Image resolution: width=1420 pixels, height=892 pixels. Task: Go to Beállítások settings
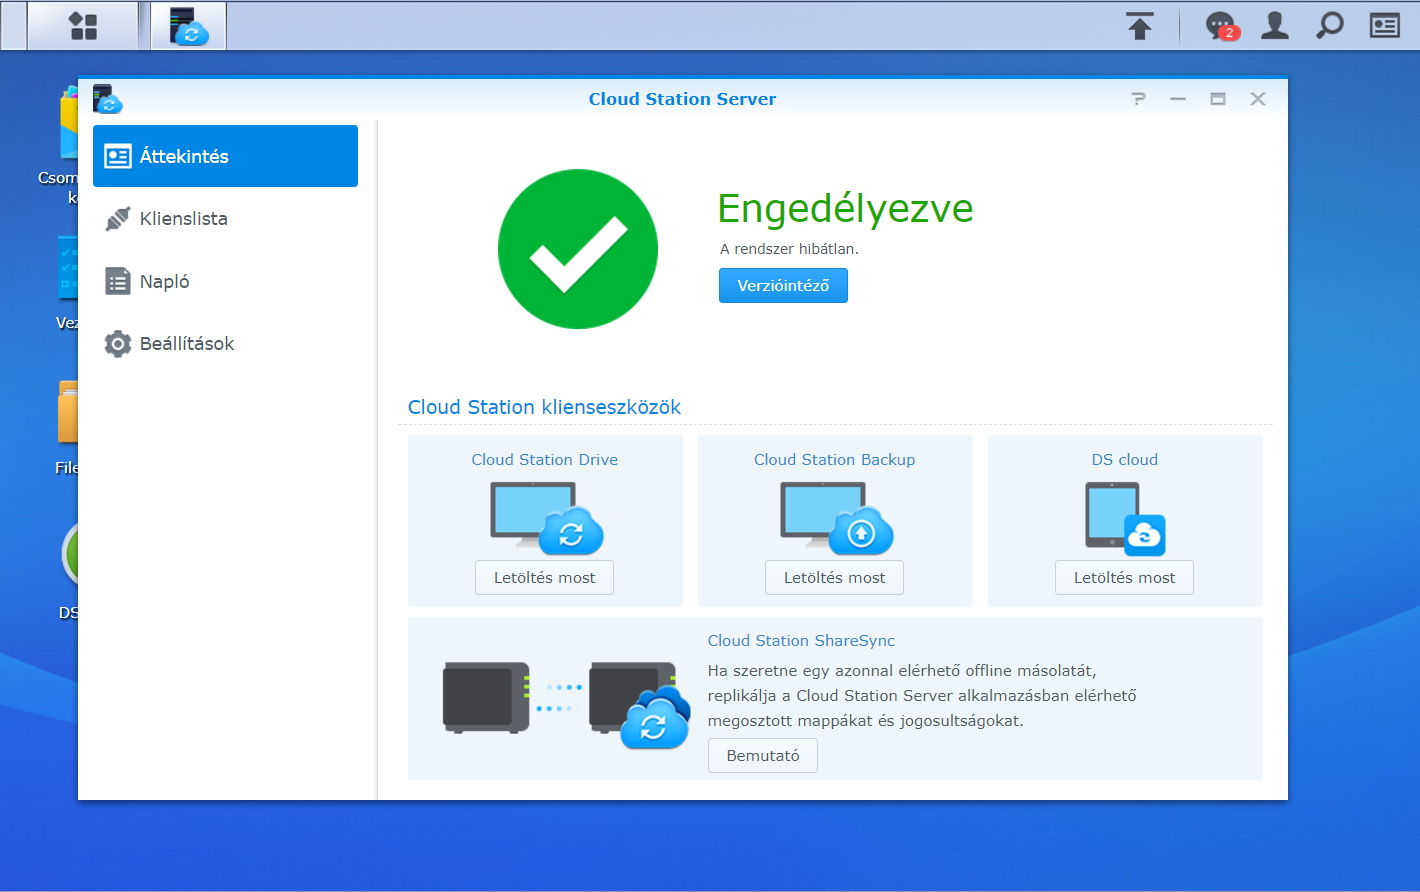186,344
